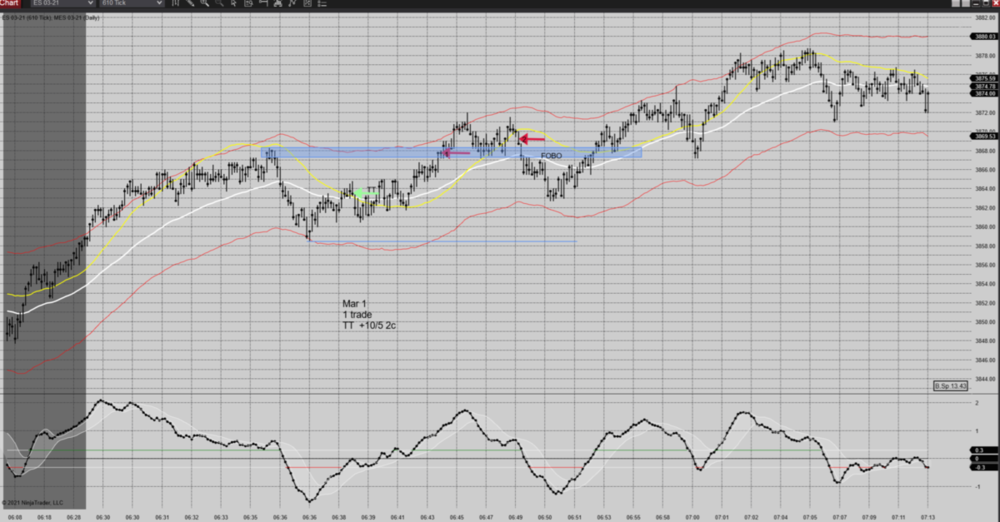Click the first window link square icon
Screen dimensions: 1000x522
click(x=955, y=3)
